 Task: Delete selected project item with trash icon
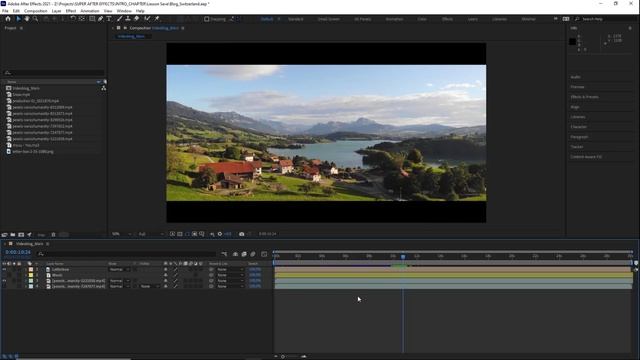click(53, 235)
